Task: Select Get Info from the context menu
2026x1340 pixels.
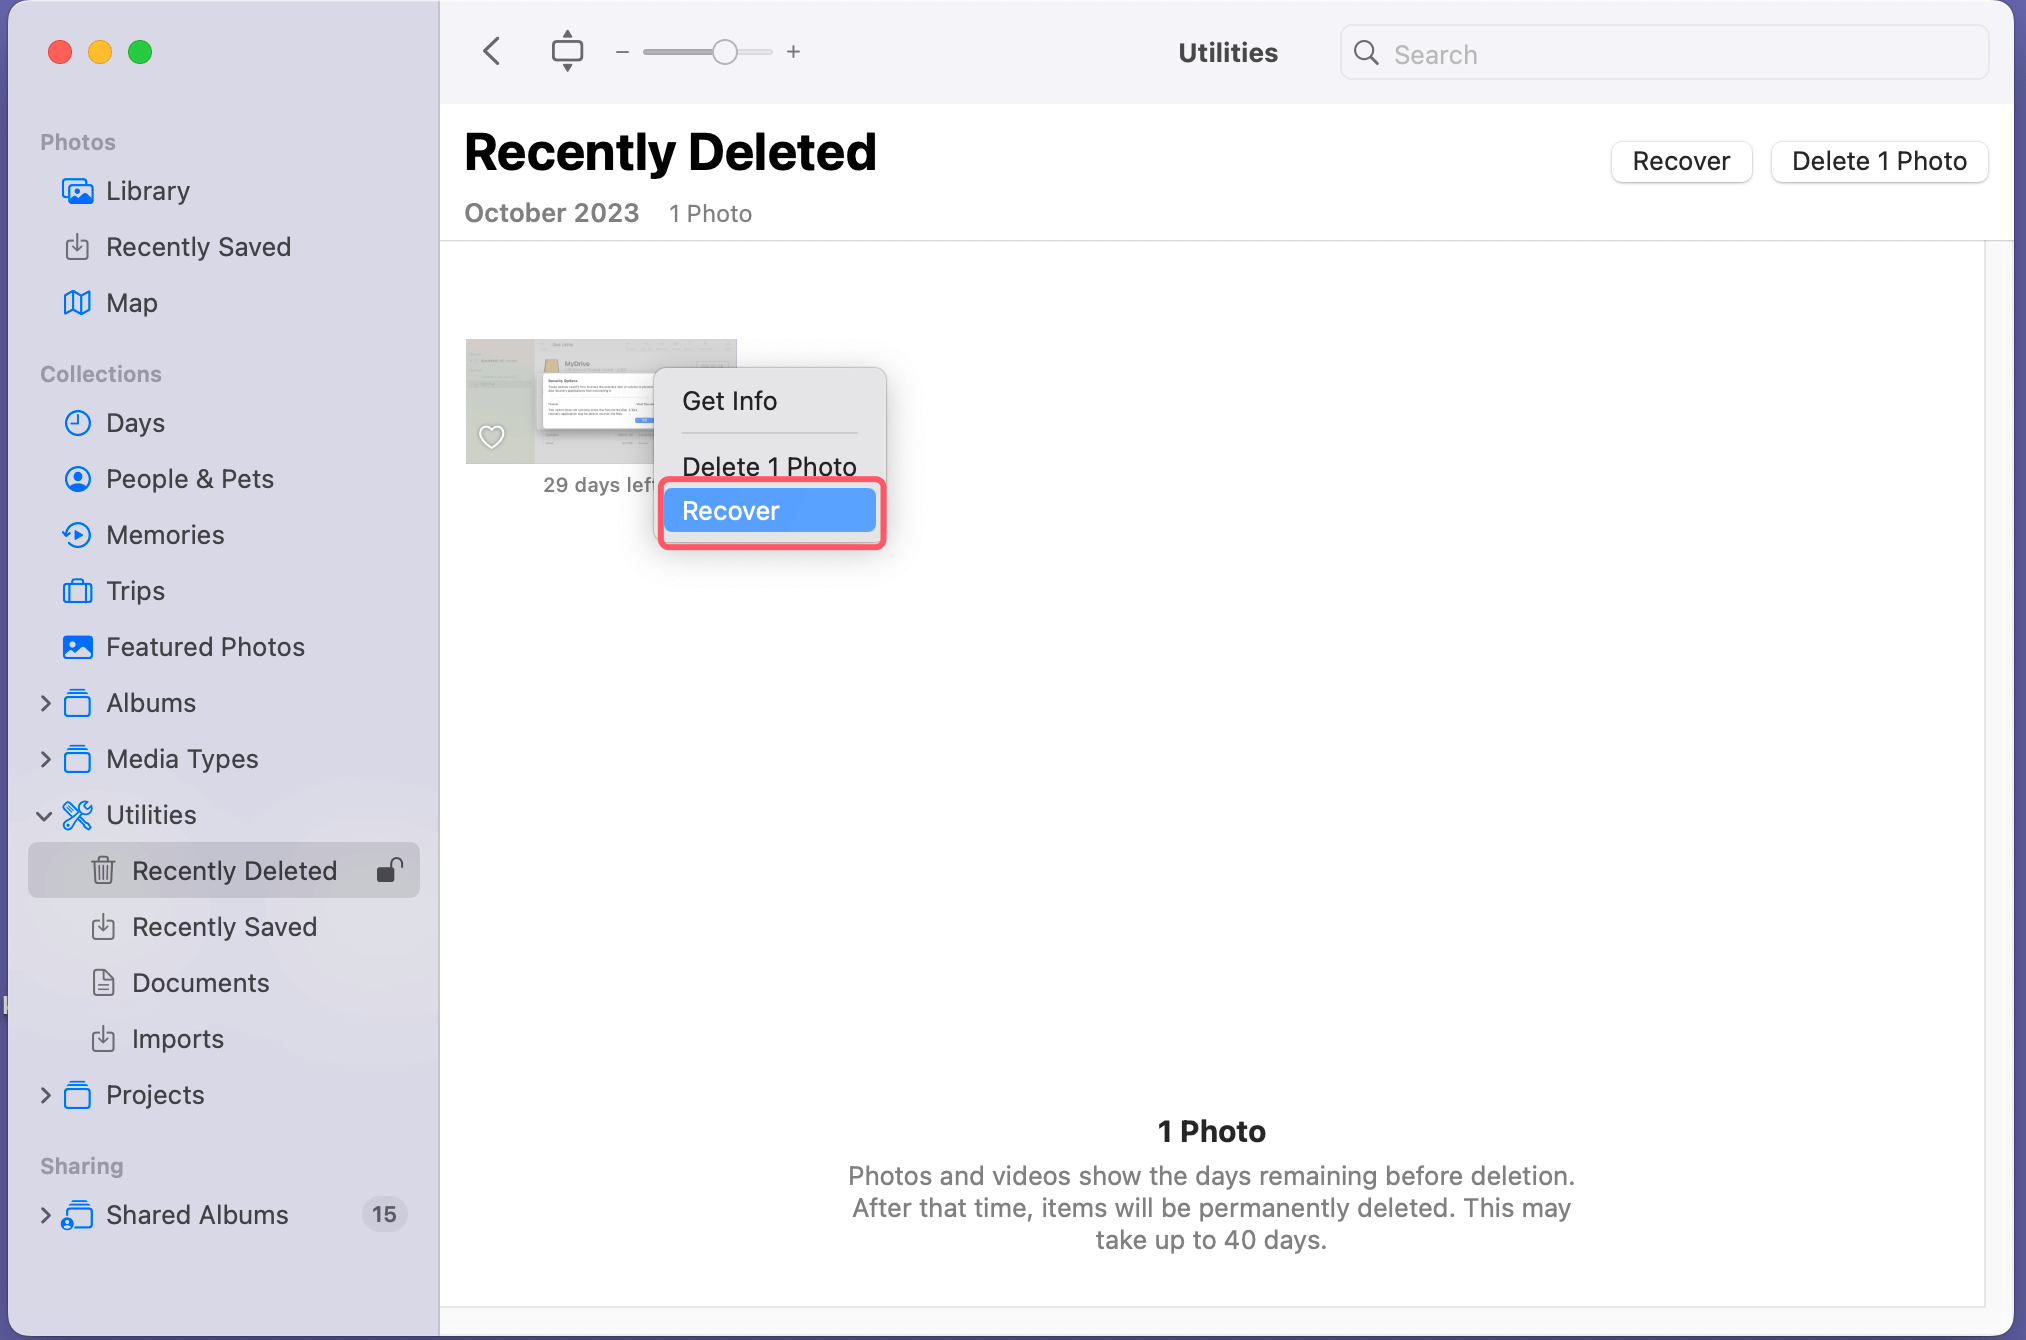Action: coord(730,401)
